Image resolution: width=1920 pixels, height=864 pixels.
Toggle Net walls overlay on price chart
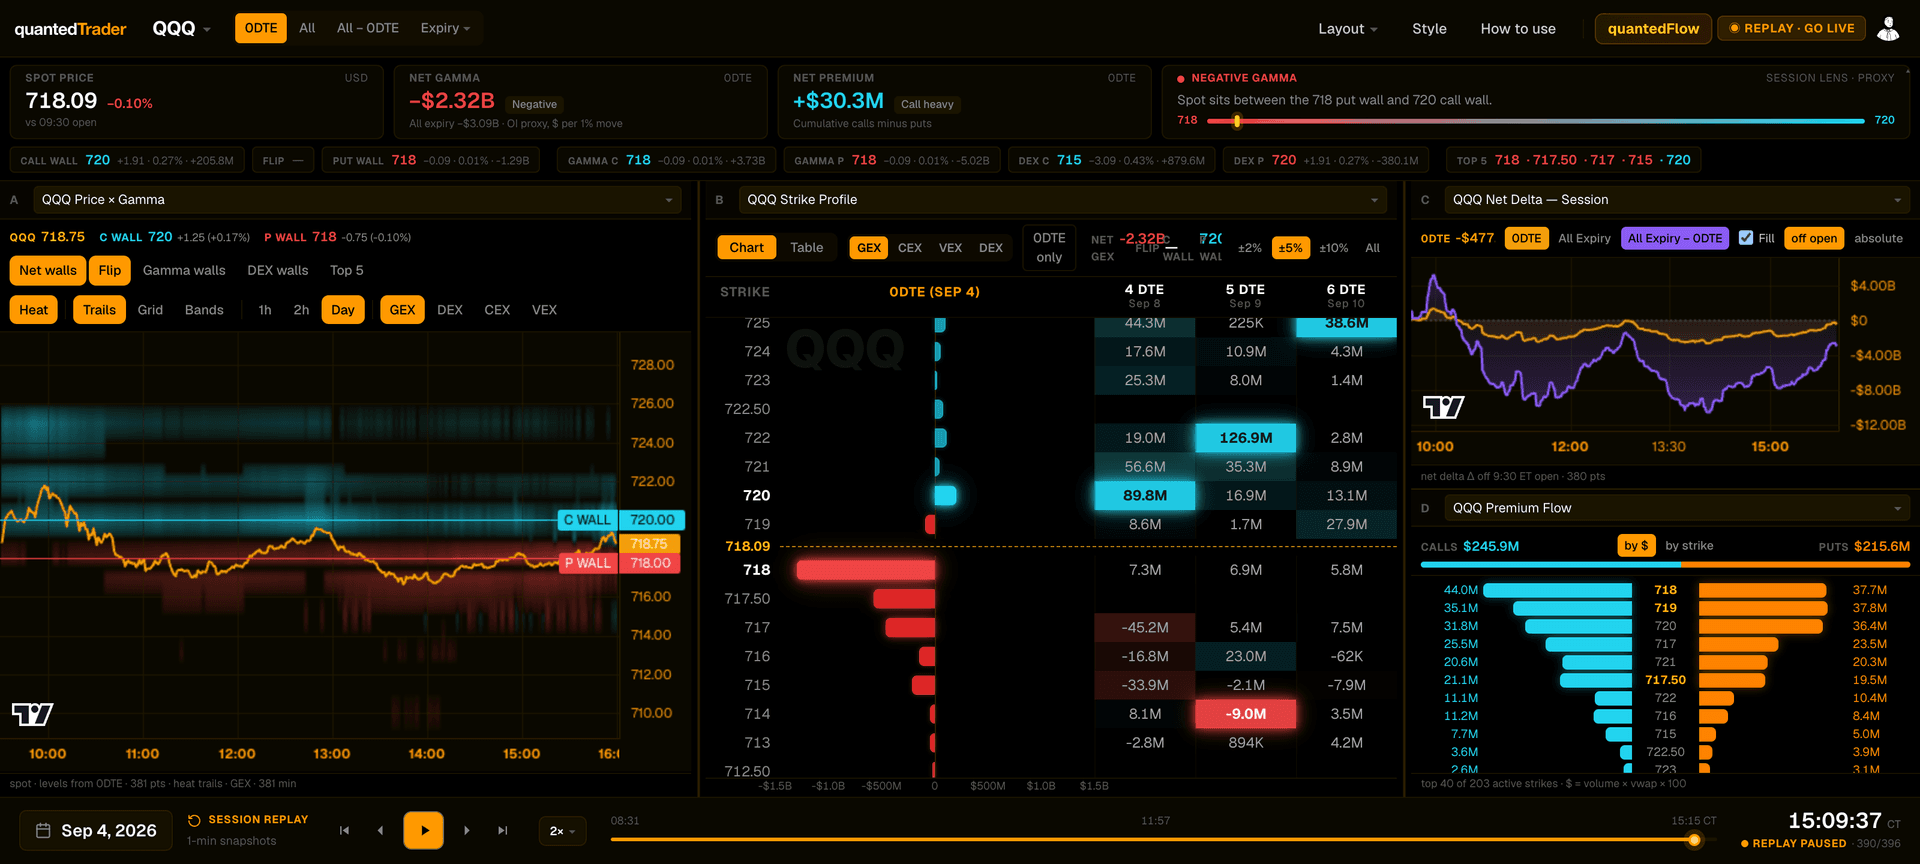tap(48, 270)
